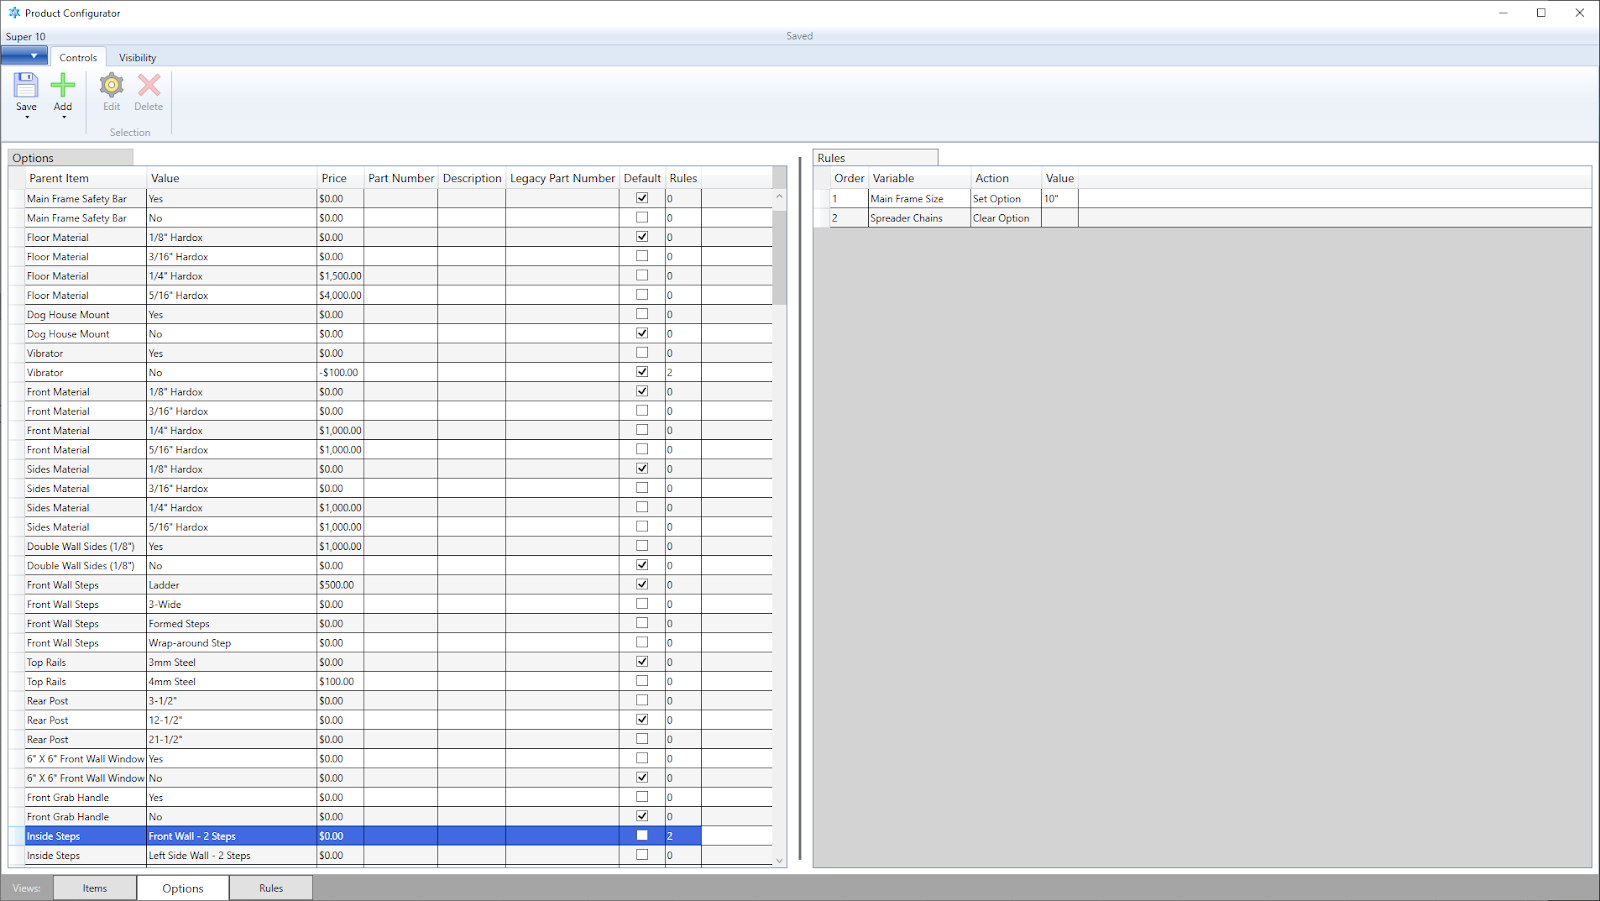
Task: Click the Product Configurator app icon
Action: [x=14, y=13]
